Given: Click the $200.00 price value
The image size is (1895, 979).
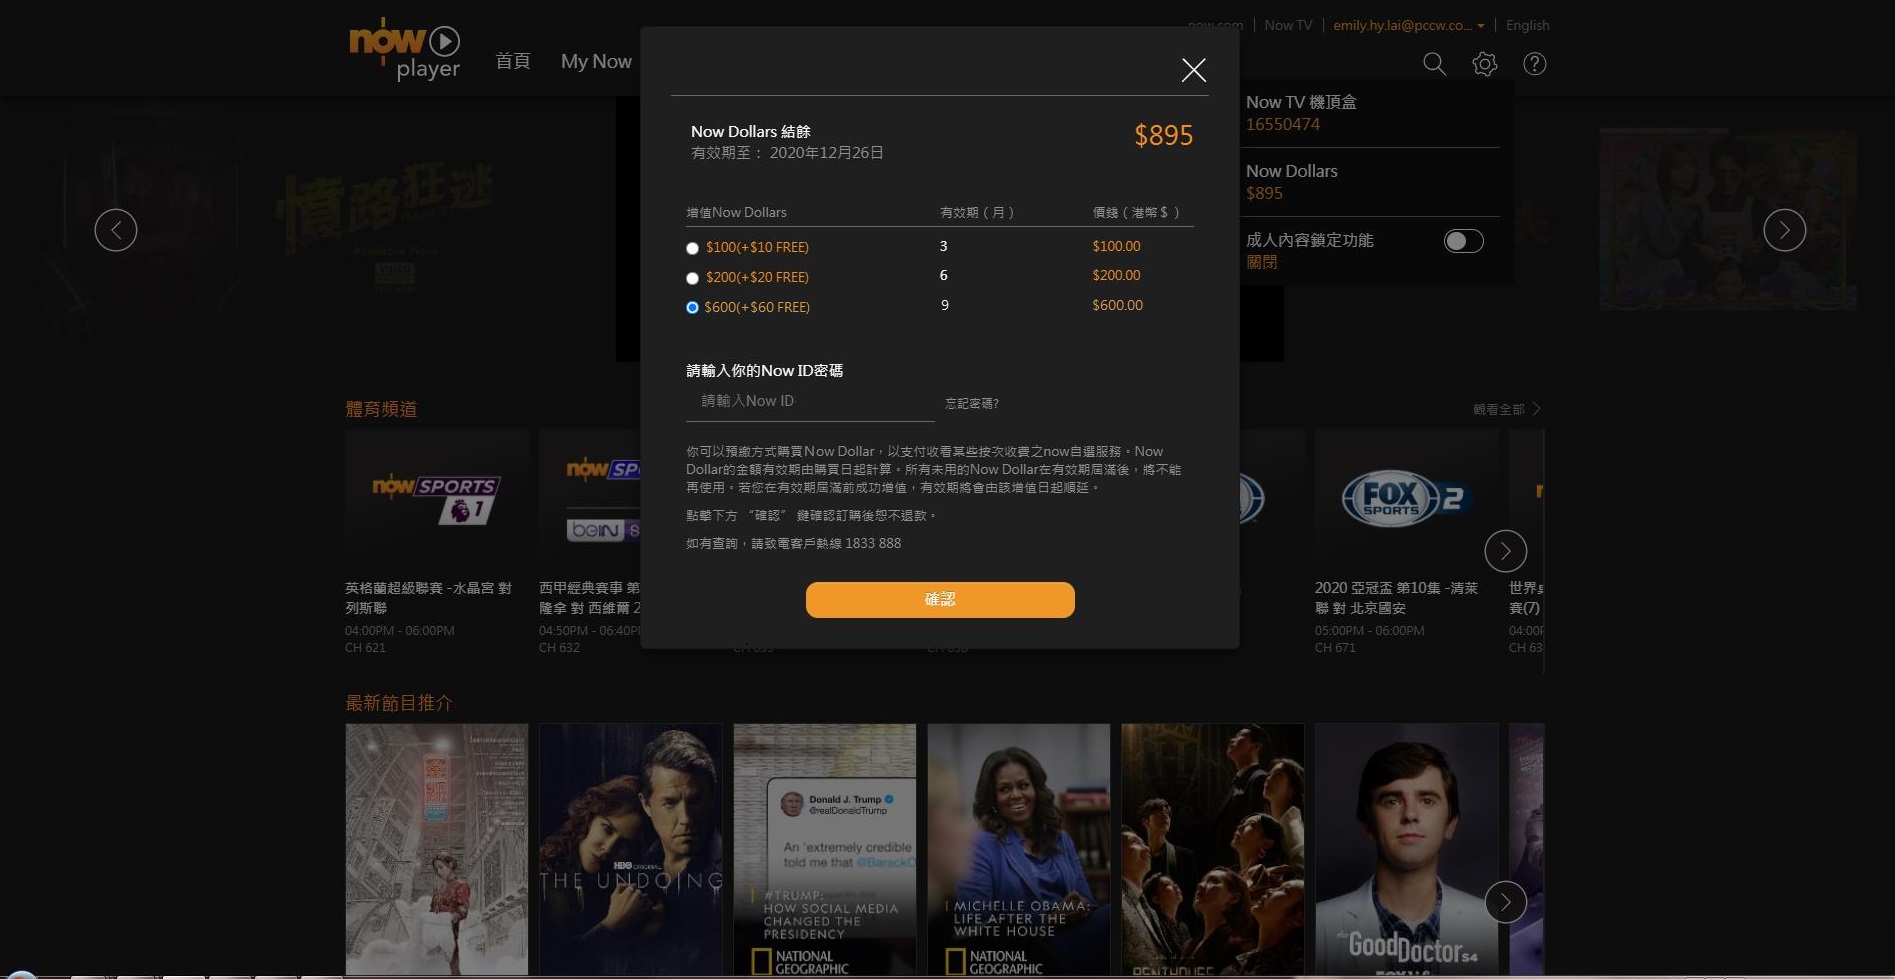Looking at the screenshot, I should (x=1116, y=275).
